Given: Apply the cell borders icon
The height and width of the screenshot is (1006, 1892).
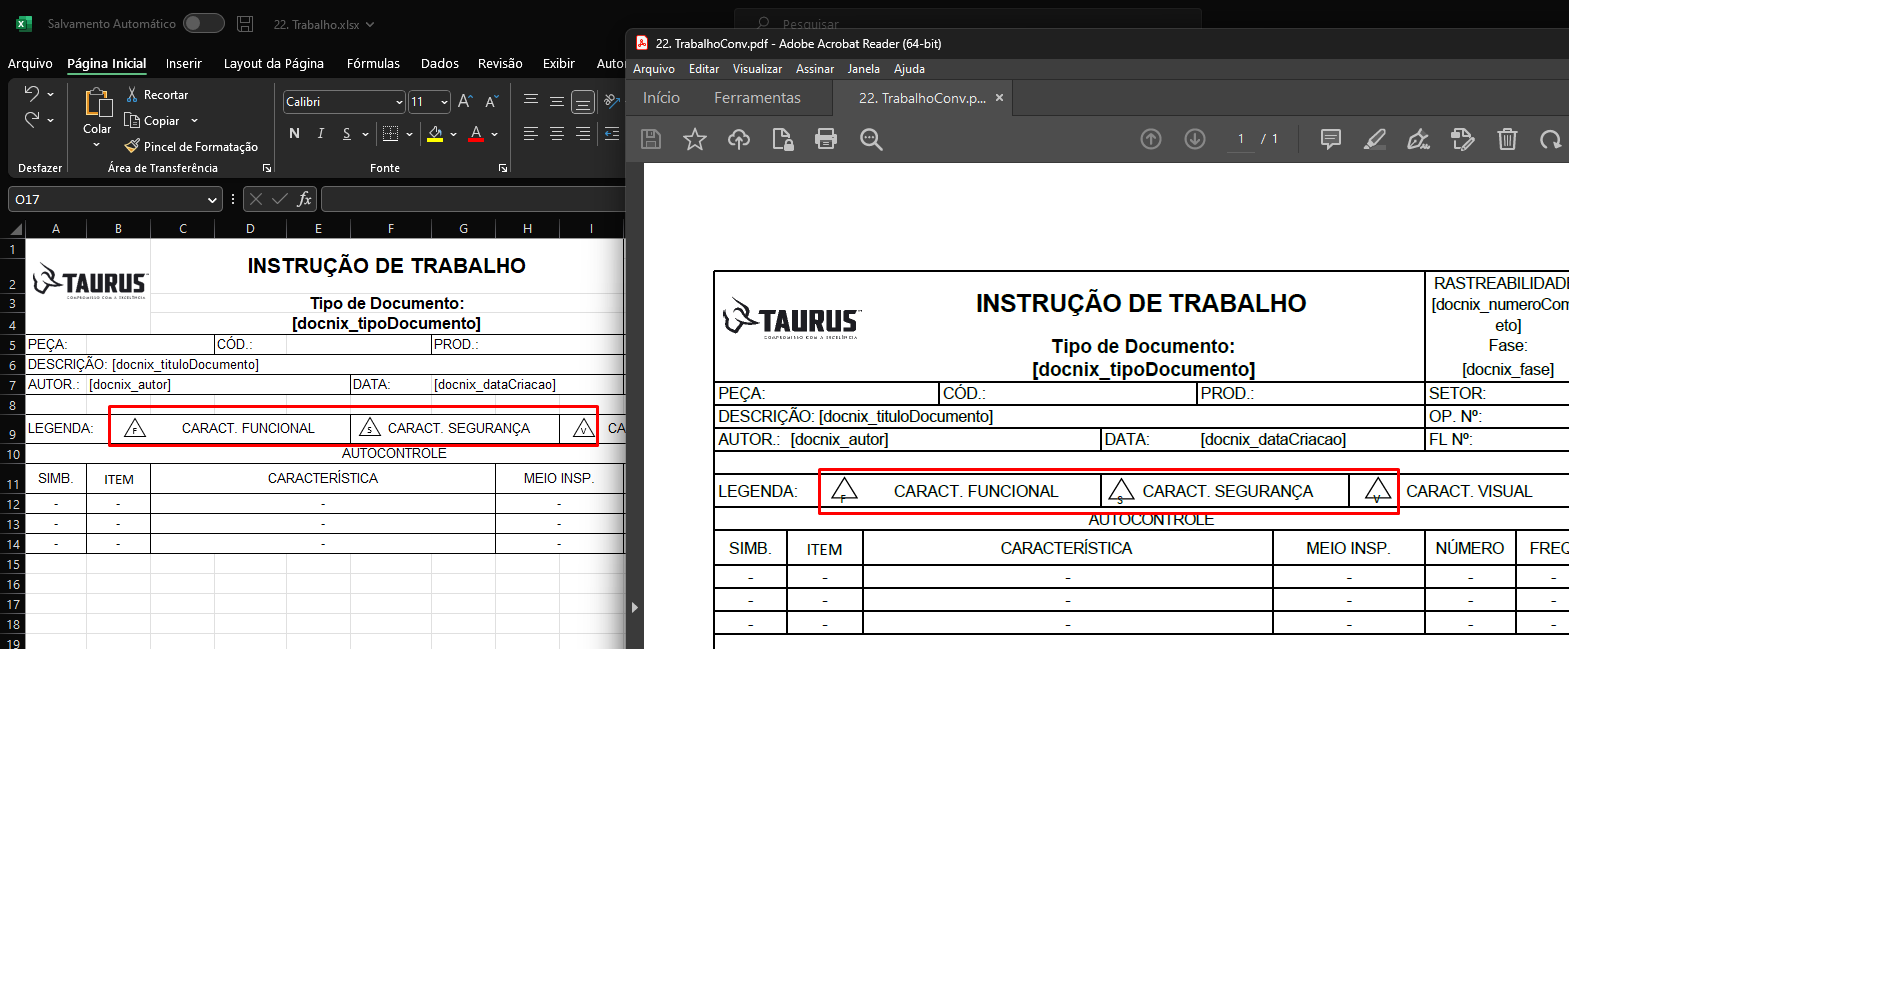Looking at the screenshot, I should pos(391,133).
